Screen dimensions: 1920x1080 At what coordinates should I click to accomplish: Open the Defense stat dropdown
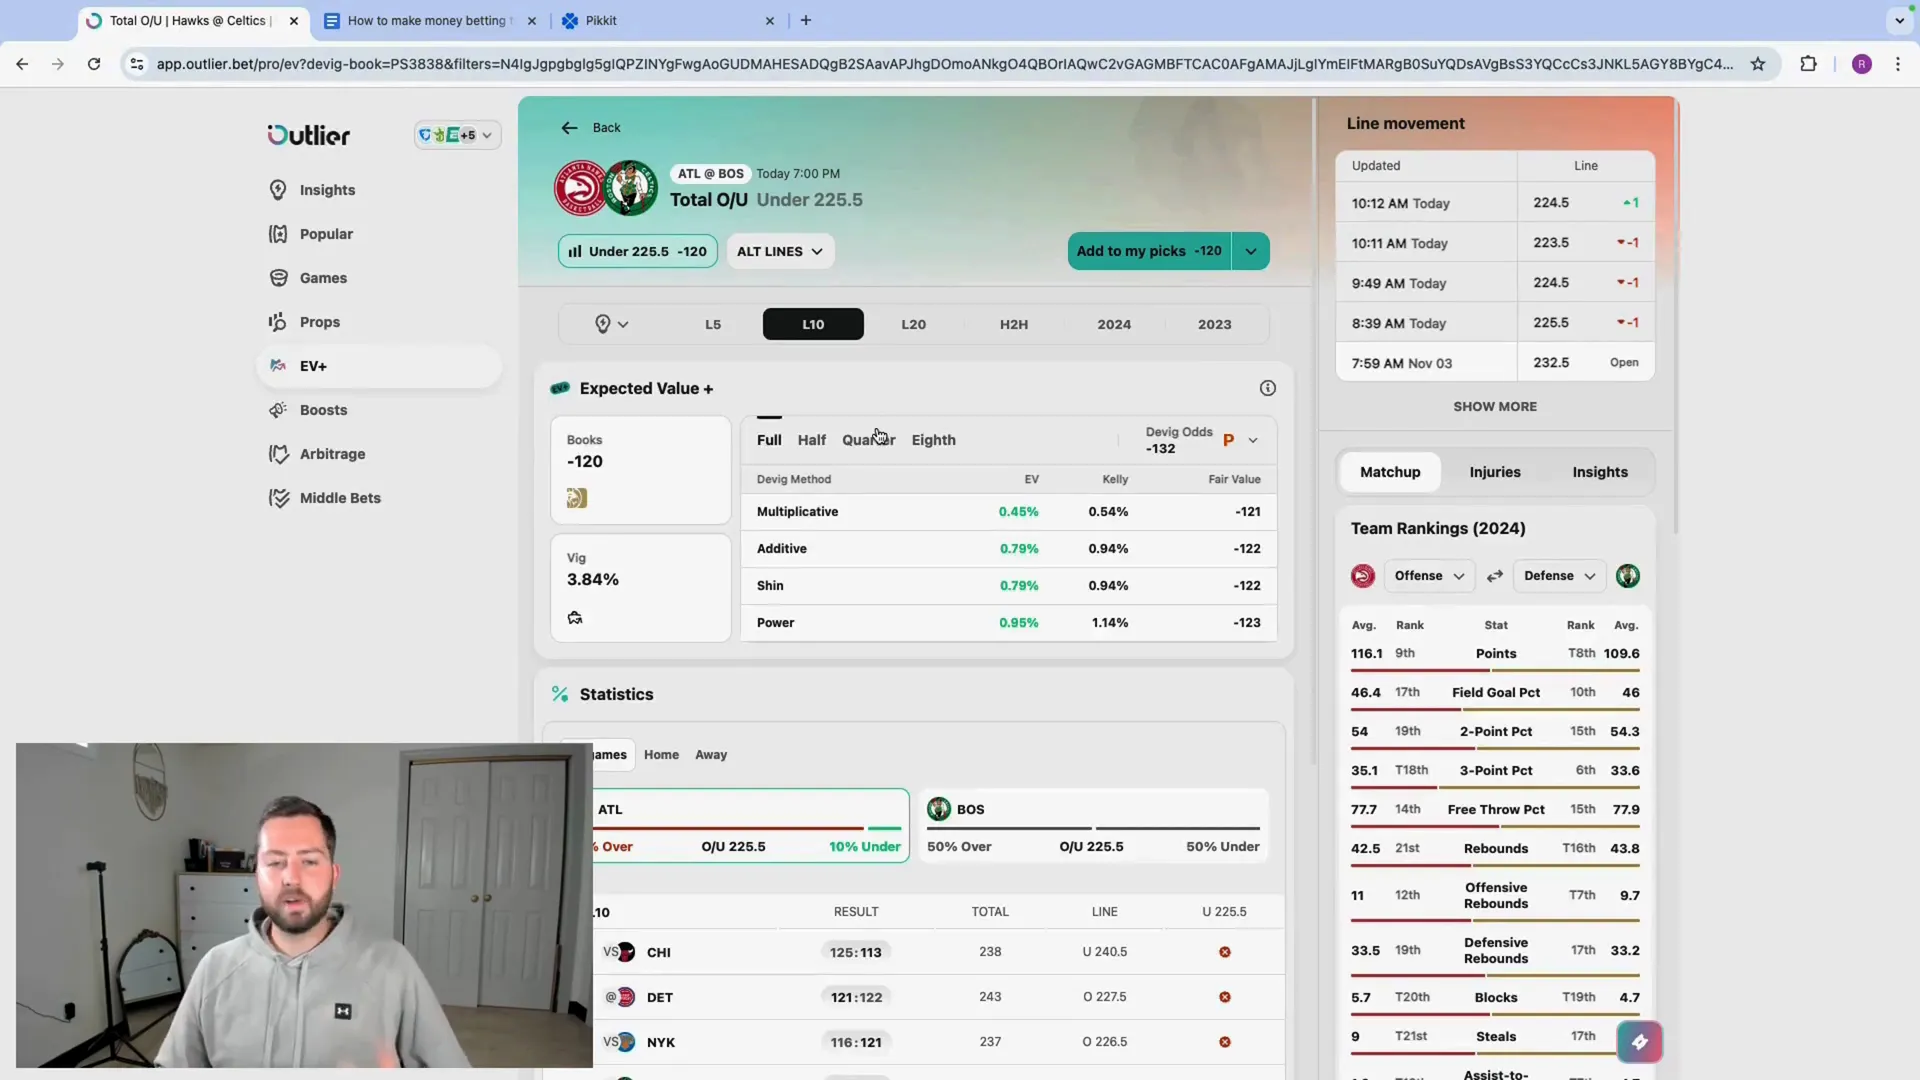tap(1559, 576)
